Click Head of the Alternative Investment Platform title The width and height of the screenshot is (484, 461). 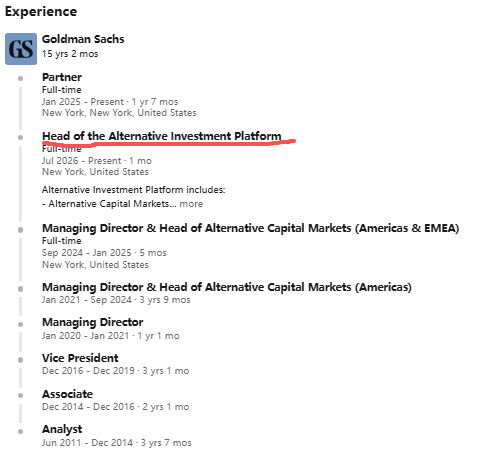[162, 136]
